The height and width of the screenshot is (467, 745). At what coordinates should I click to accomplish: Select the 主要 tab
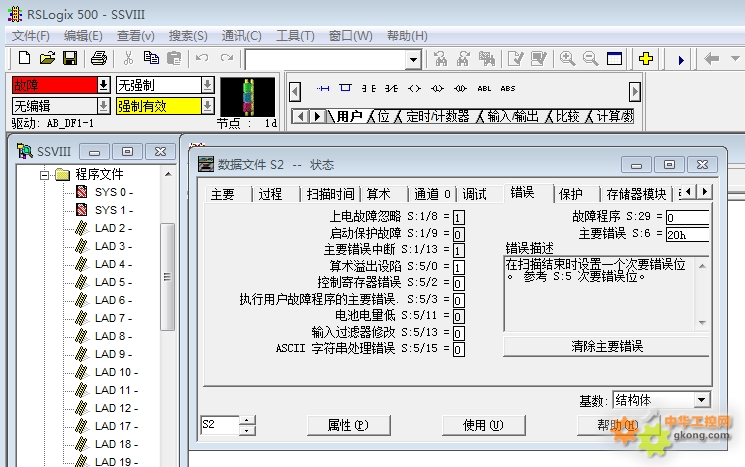point(223,194)
